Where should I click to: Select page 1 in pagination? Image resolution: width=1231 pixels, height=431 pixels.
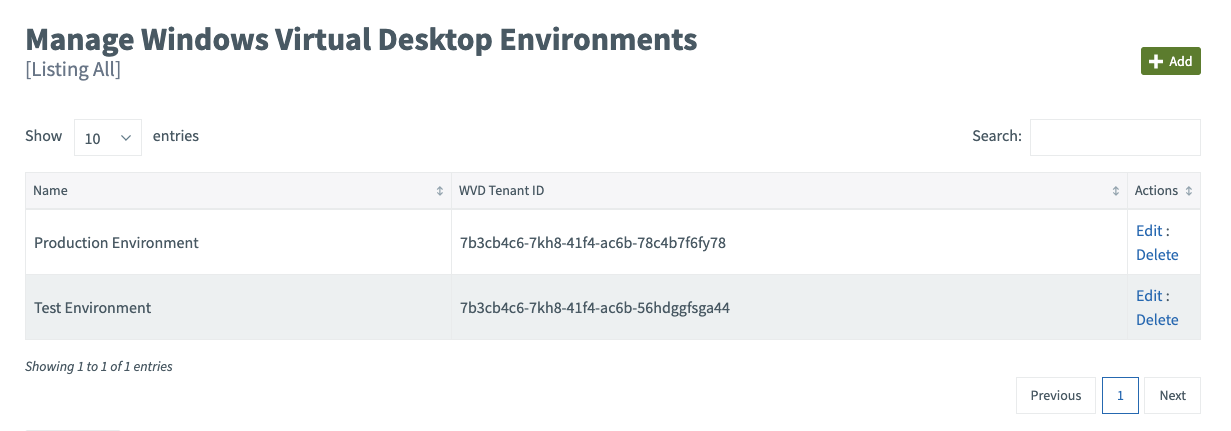coord(1120,395)
